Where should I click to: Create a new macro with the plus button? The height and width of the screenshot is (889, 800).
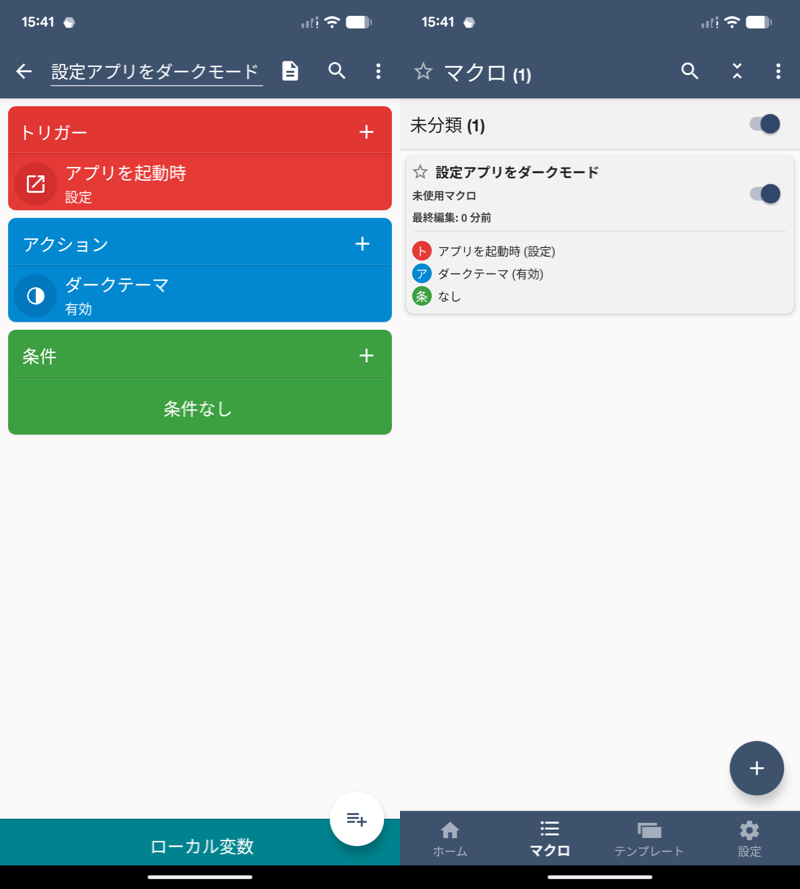757,768
